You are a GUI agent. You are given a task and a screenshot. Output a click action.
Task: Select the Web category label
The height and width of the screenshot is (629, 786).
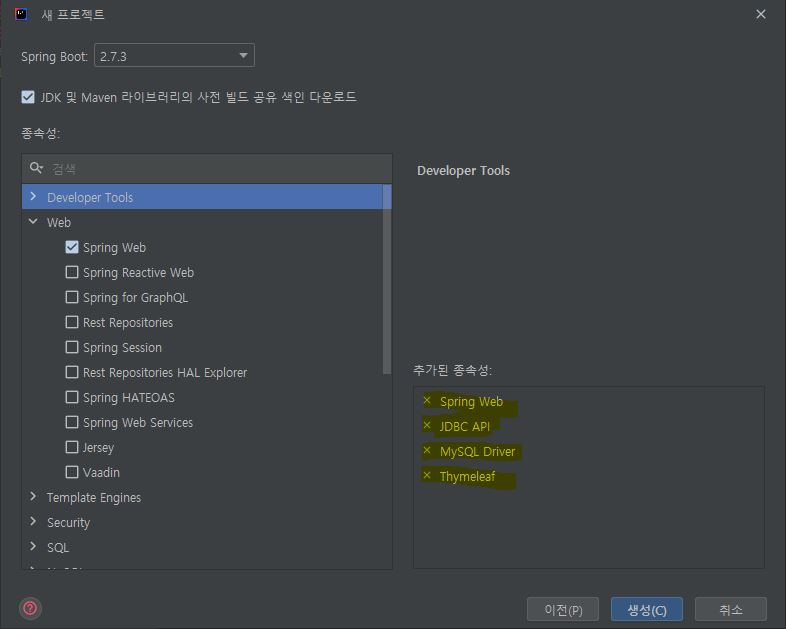[x=59, y=223]
